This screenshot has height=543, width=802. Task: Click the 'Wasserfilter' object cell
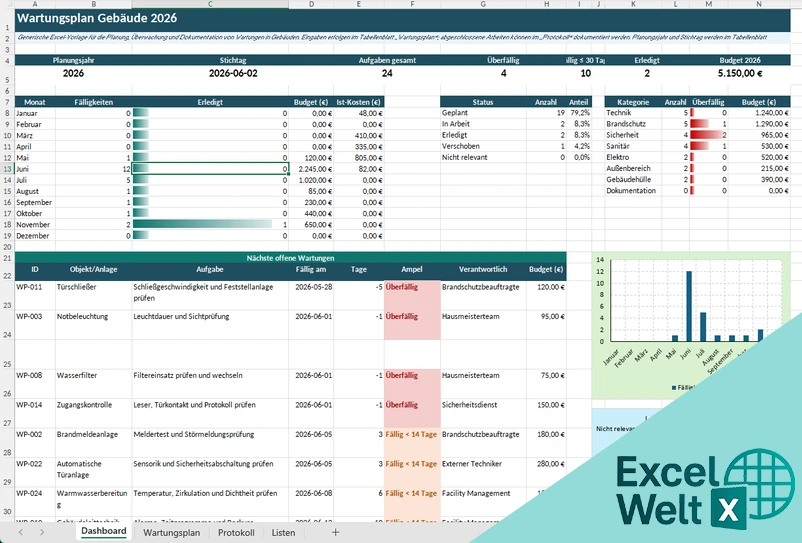pyautogui.click(x=94, y=383)
